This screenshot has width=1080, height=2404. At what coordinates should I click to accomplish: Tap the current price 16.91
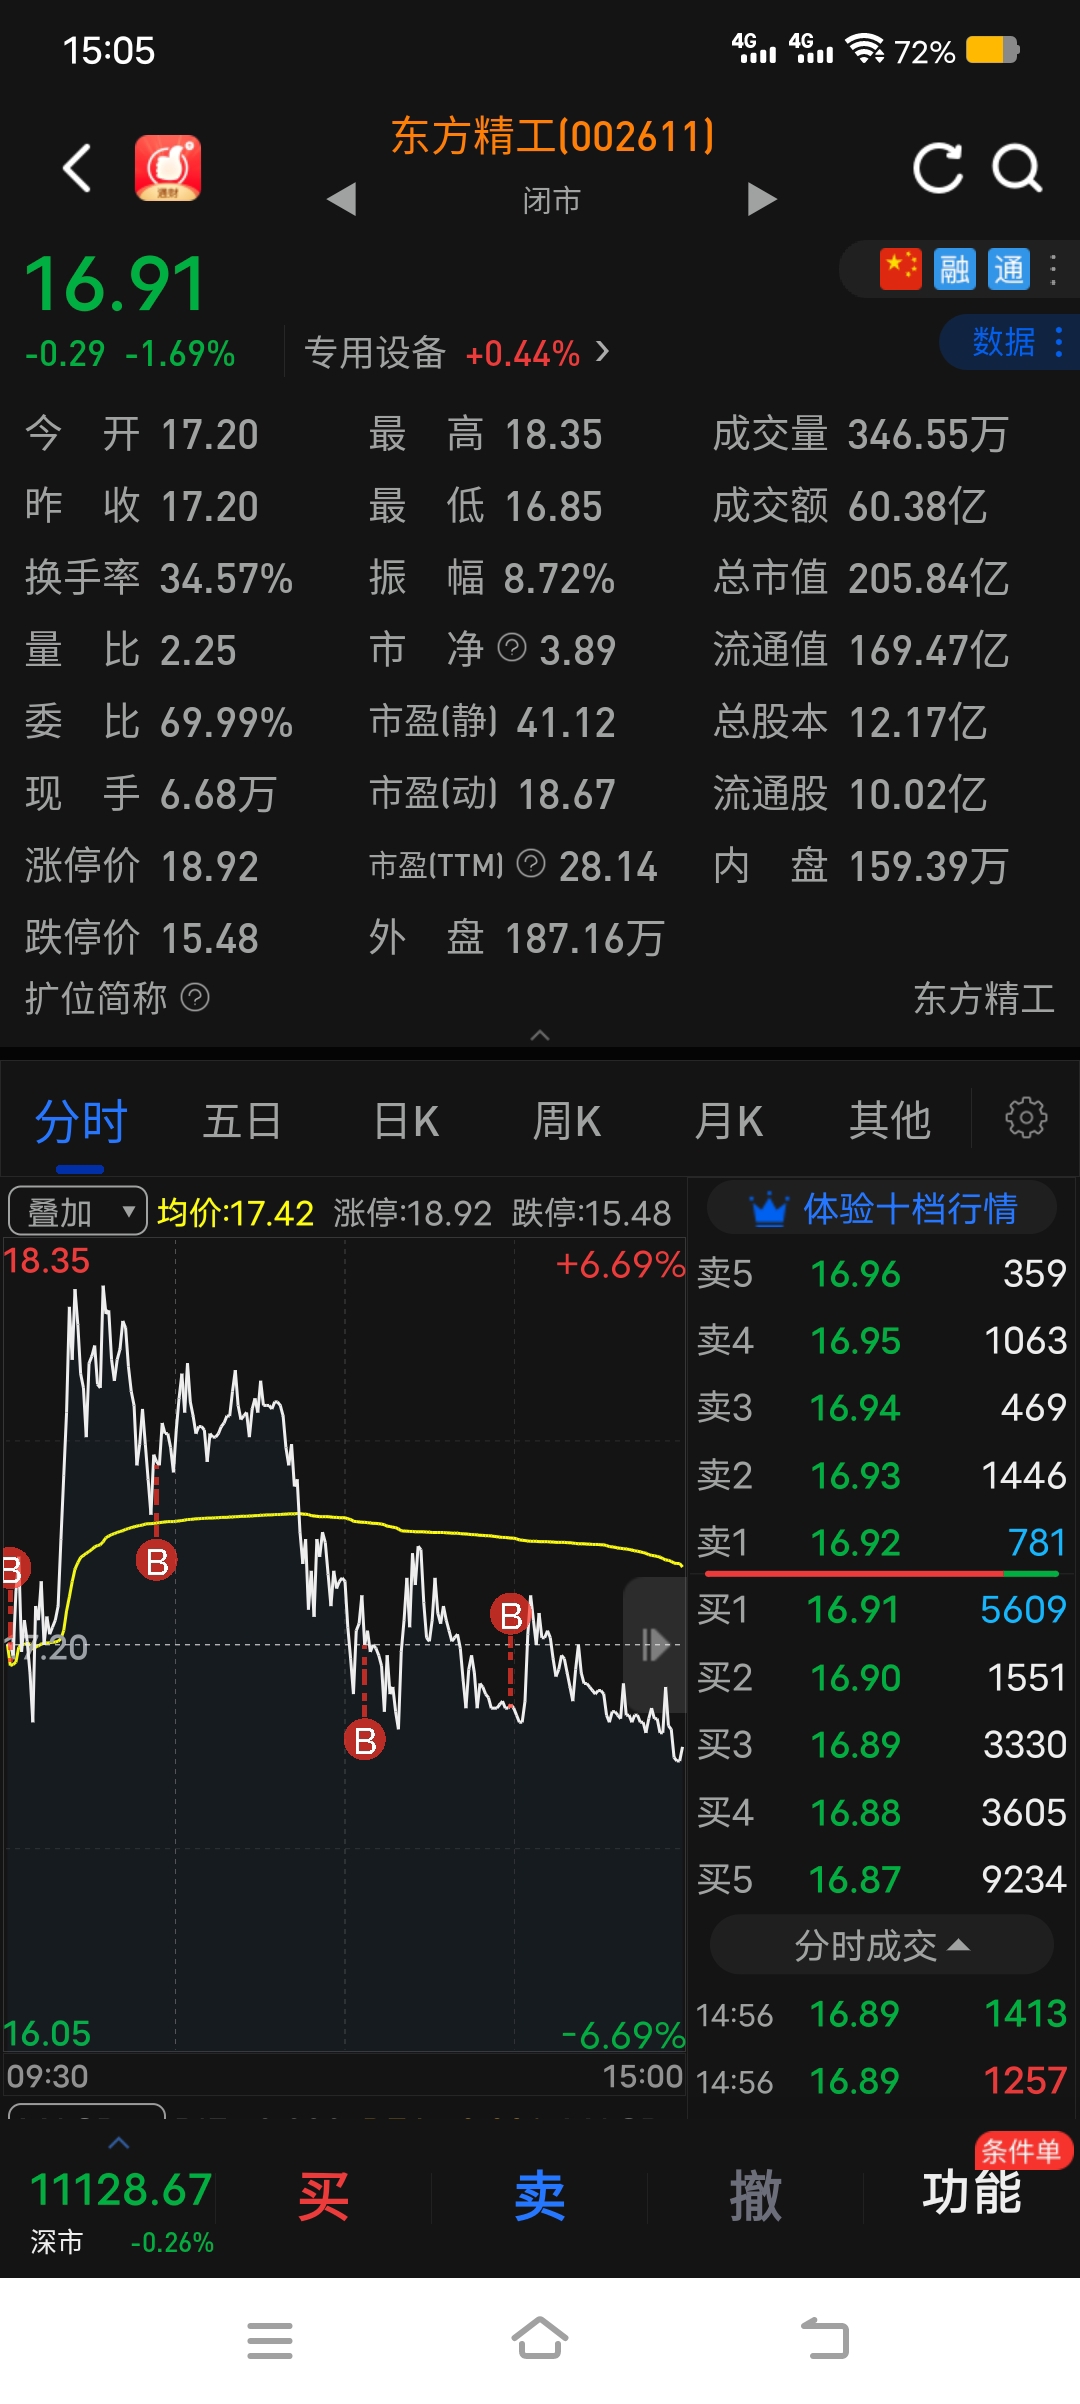click(x=116, y=284)
